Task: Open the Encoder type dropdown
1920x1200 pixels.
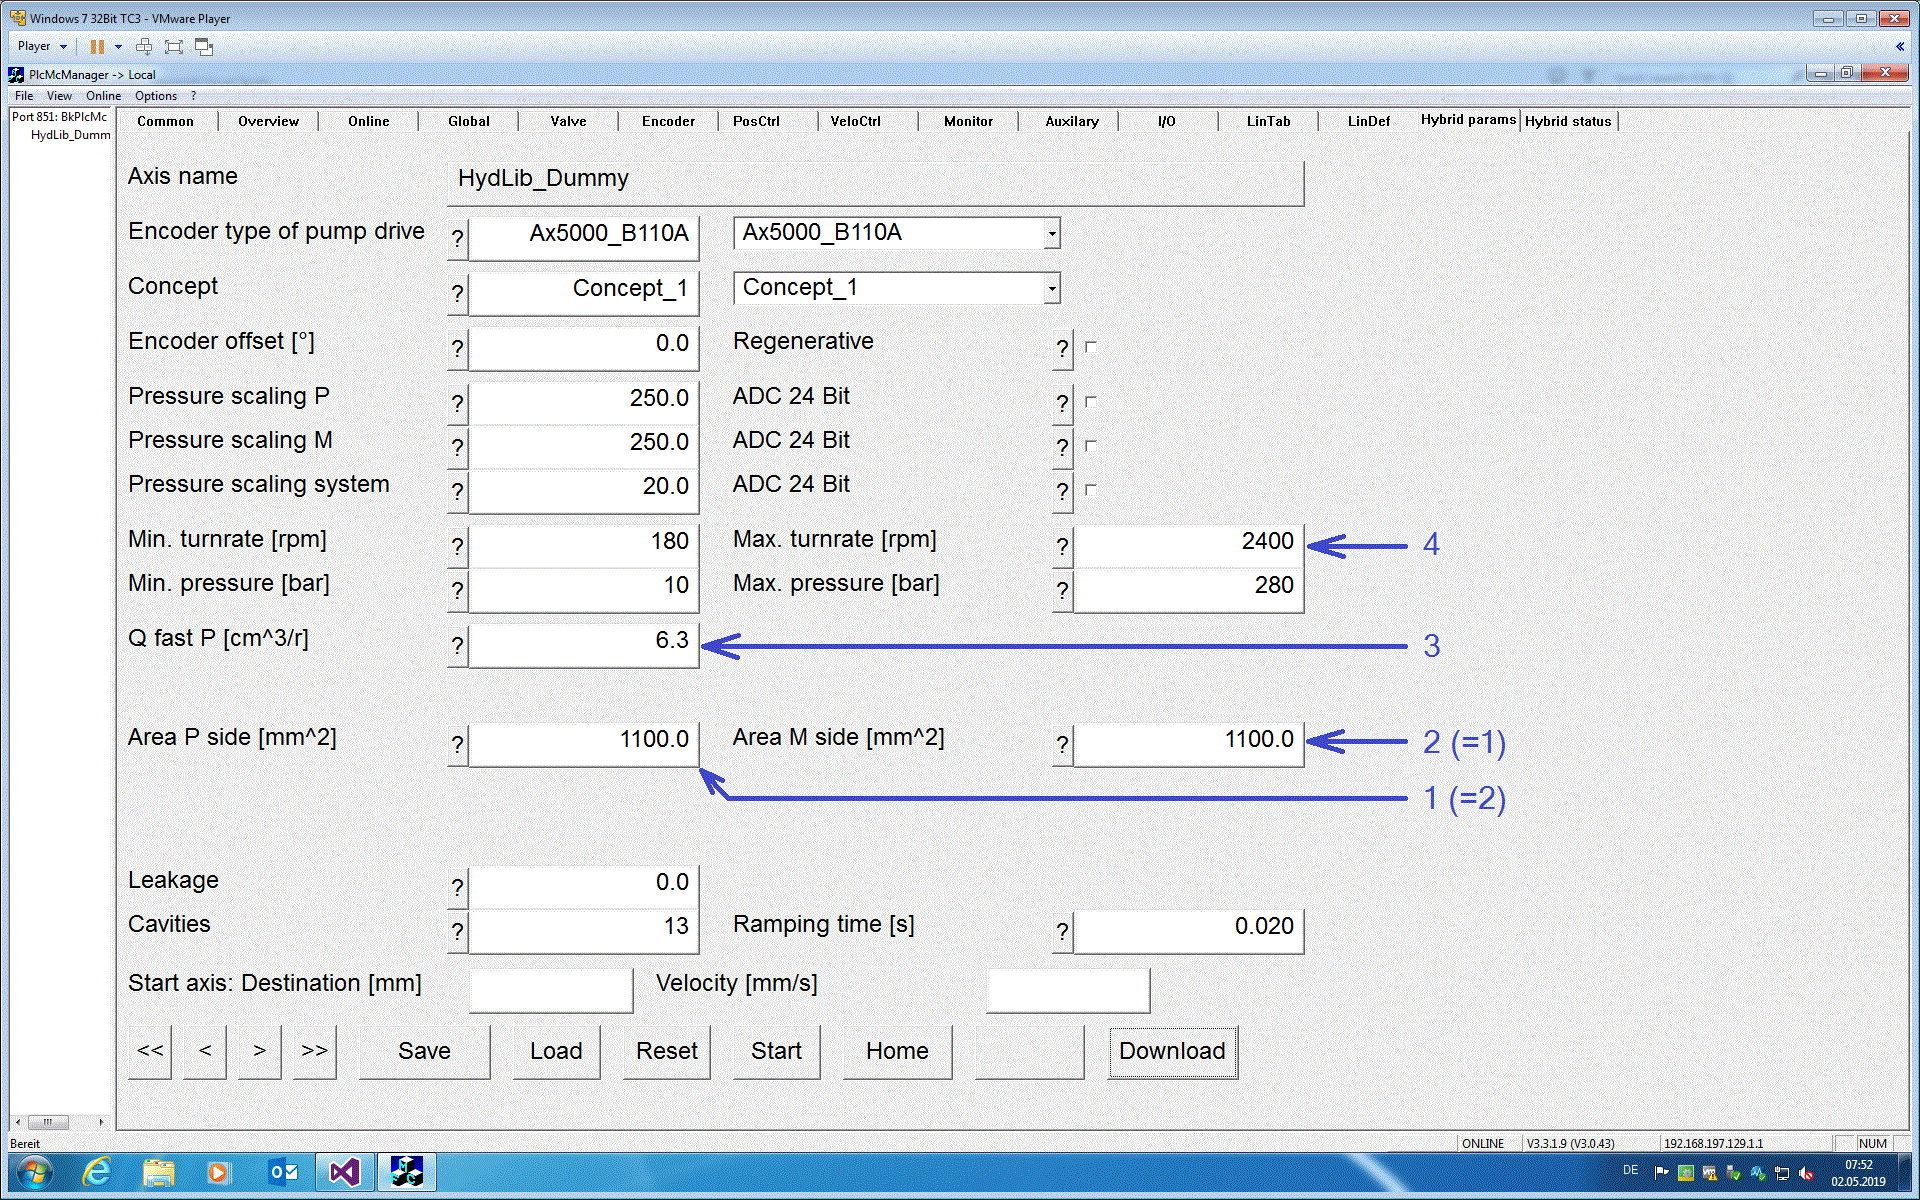Action: tap(1053, 232)
